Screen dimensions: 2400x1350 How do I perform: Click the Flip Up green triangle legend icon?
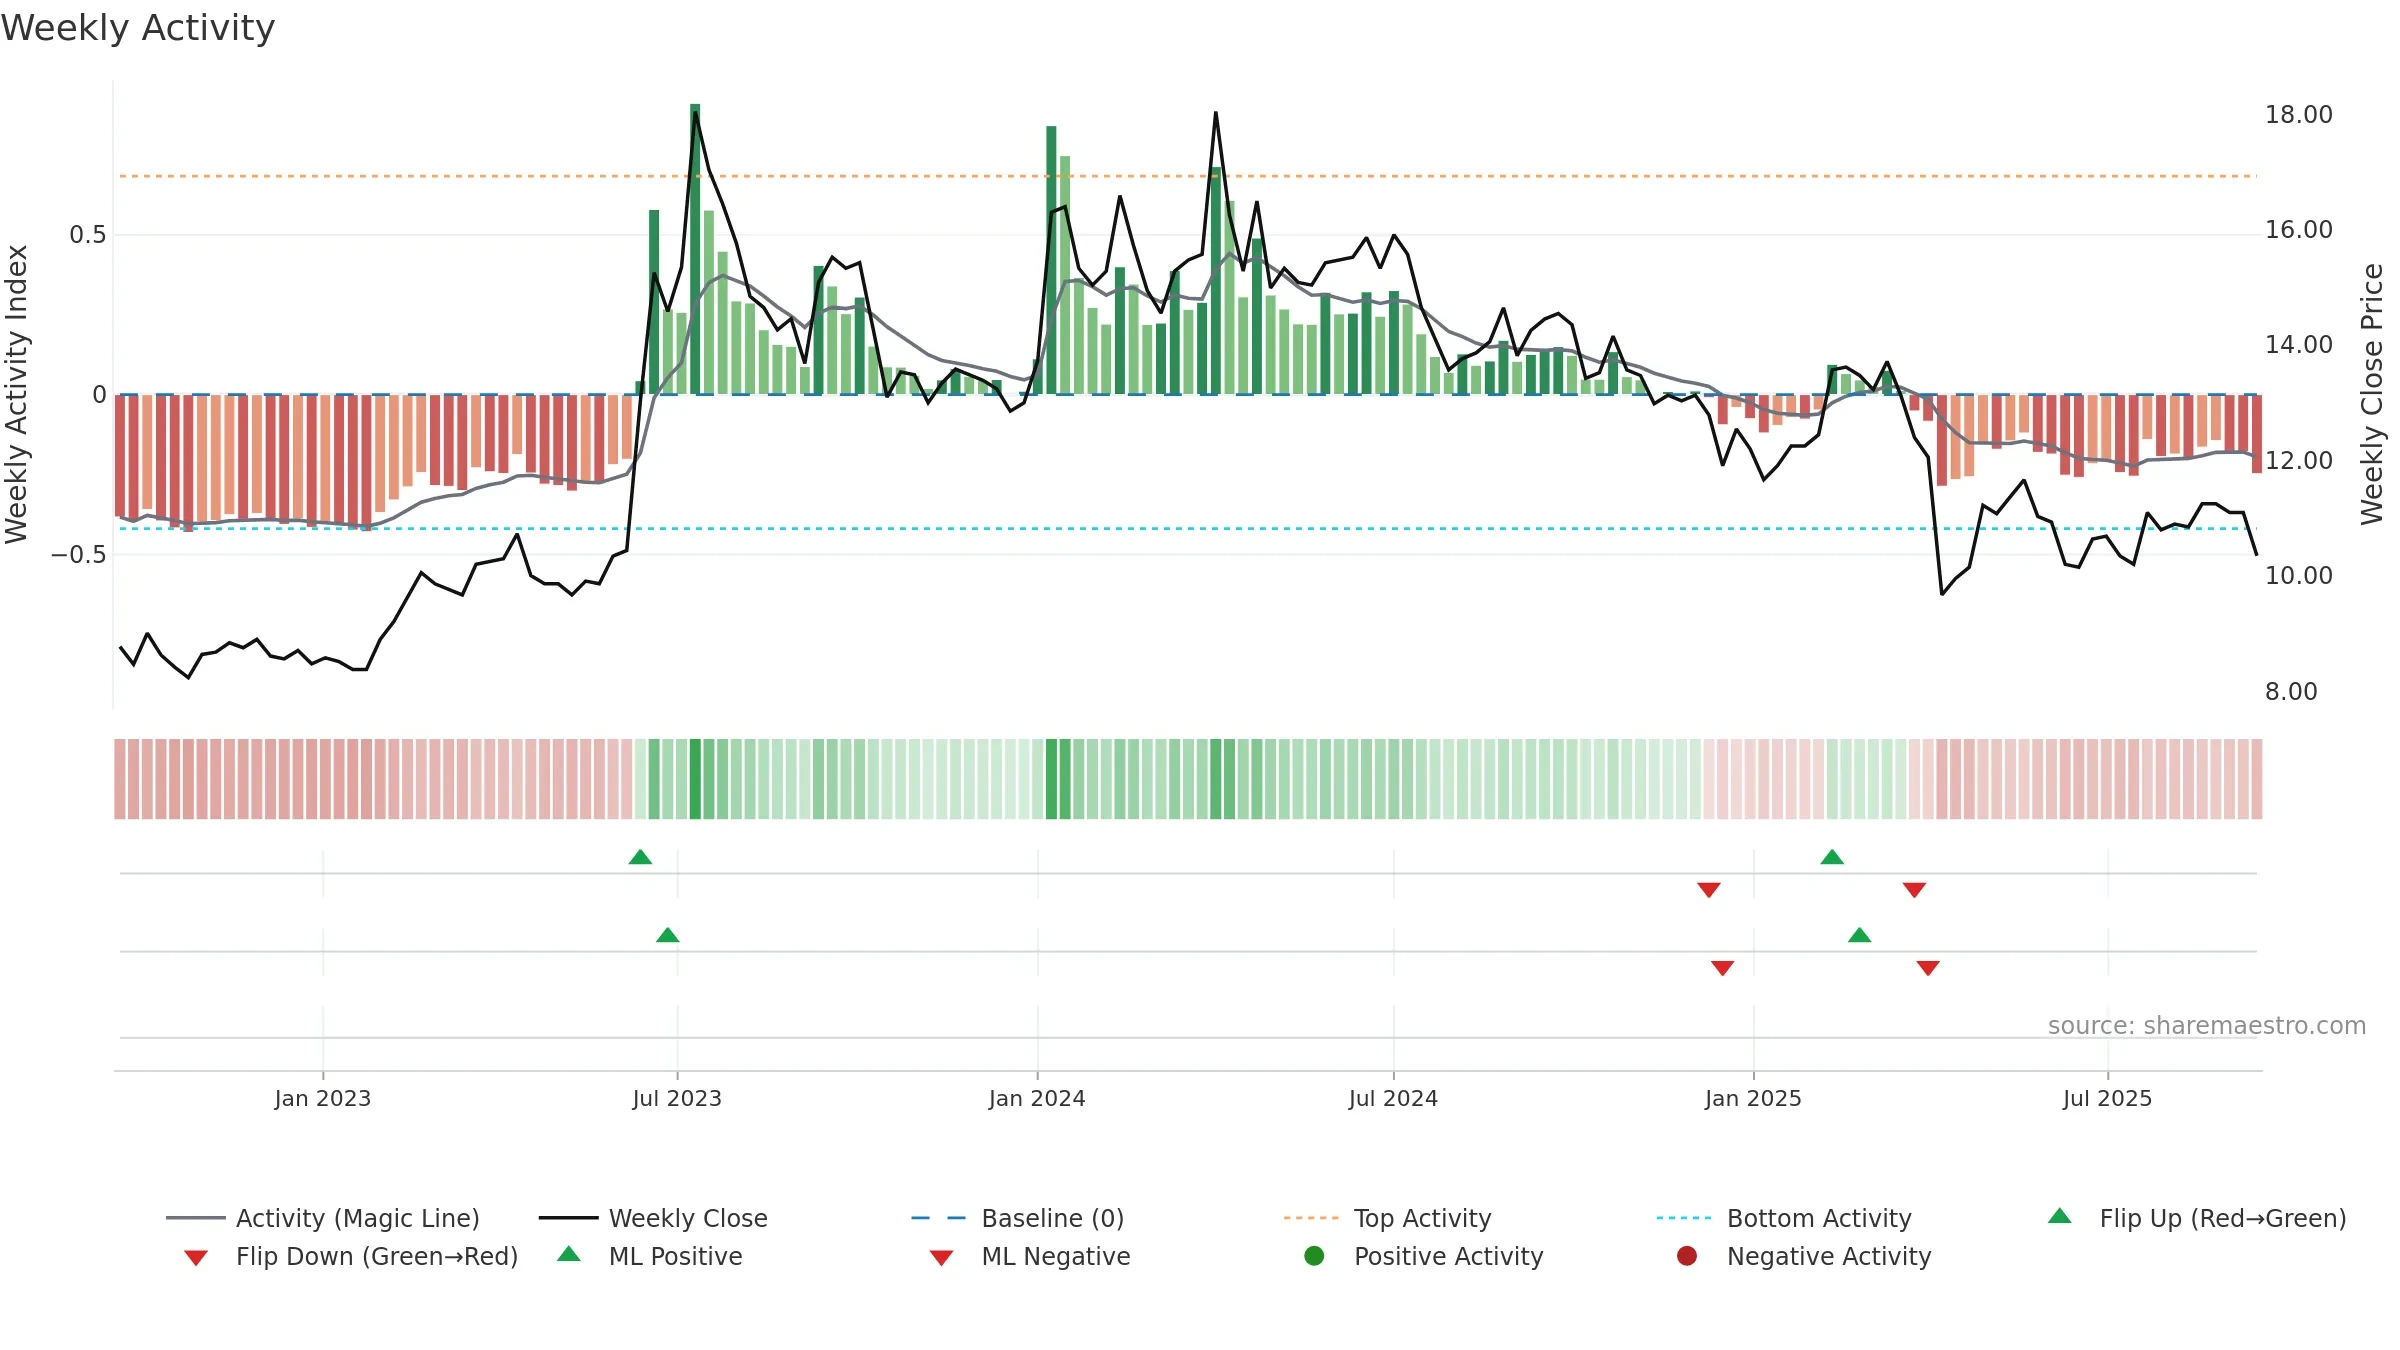pyautogui.click(x=2060, y=1216)
